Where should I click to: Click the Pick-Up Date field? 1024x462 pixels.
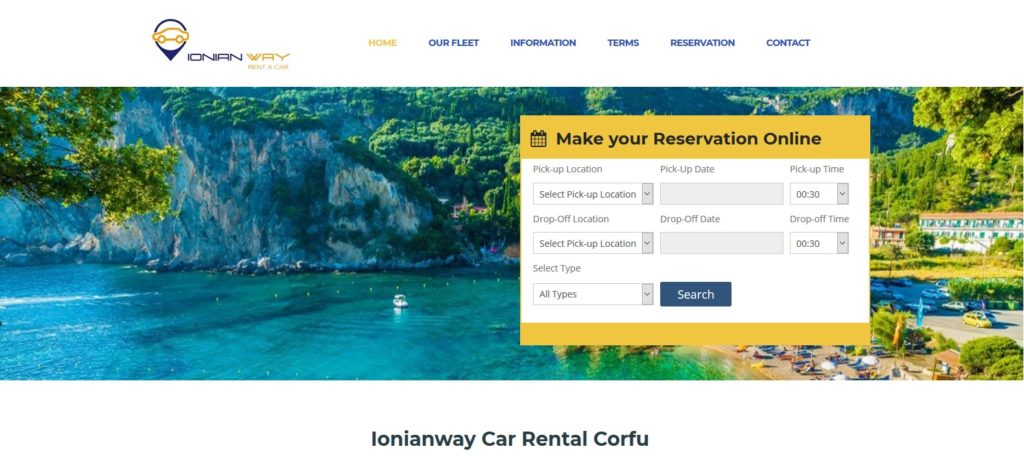[x=721, y=194]
